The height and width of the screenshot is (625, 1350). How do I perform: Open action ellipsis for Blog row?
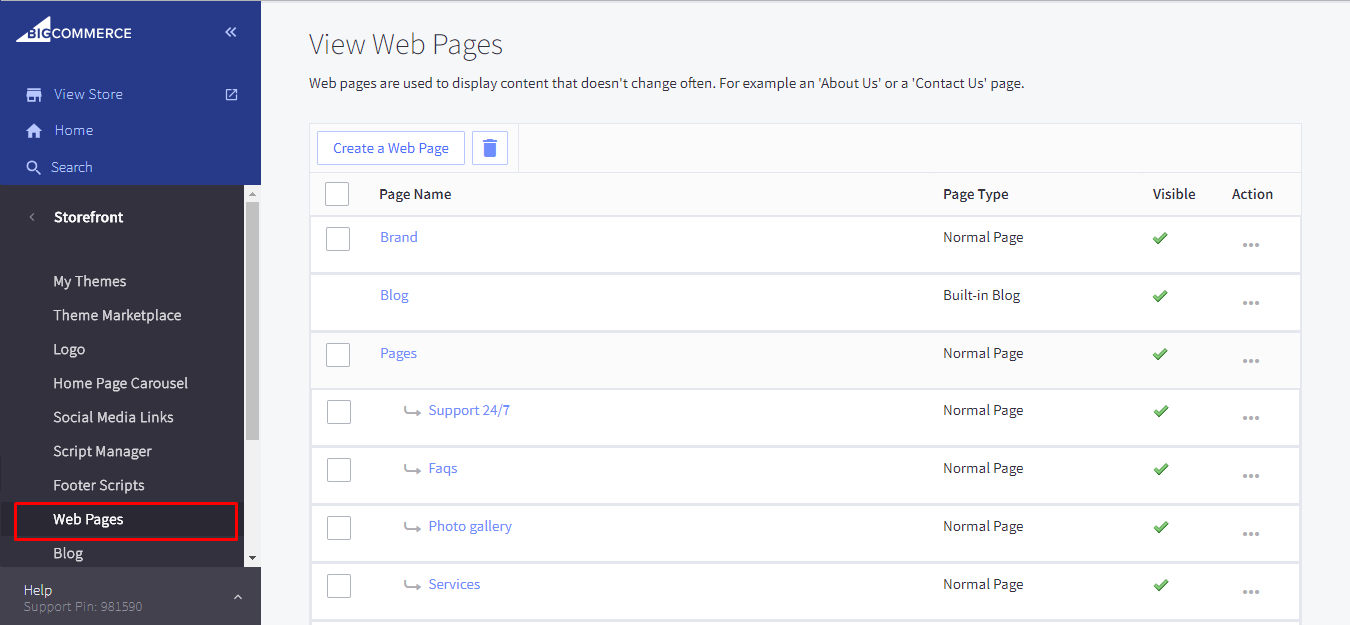coord(1250,303)
